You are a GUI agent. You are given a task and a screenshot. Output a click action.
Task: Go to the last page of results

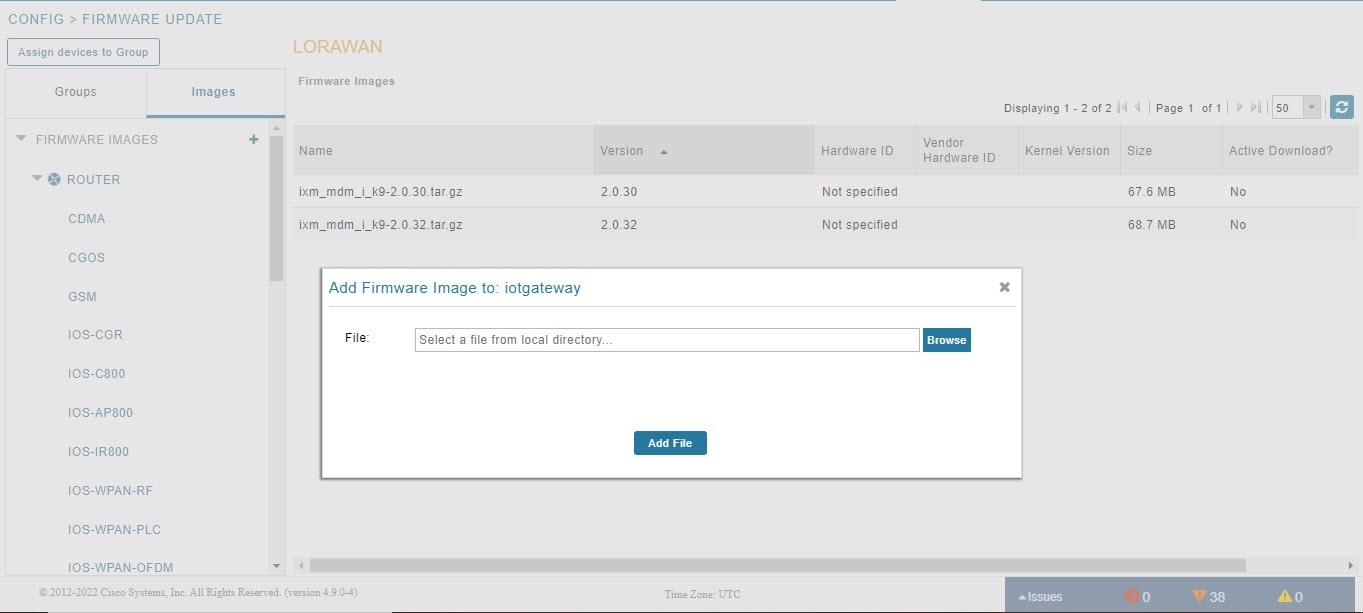(1256, 107)
